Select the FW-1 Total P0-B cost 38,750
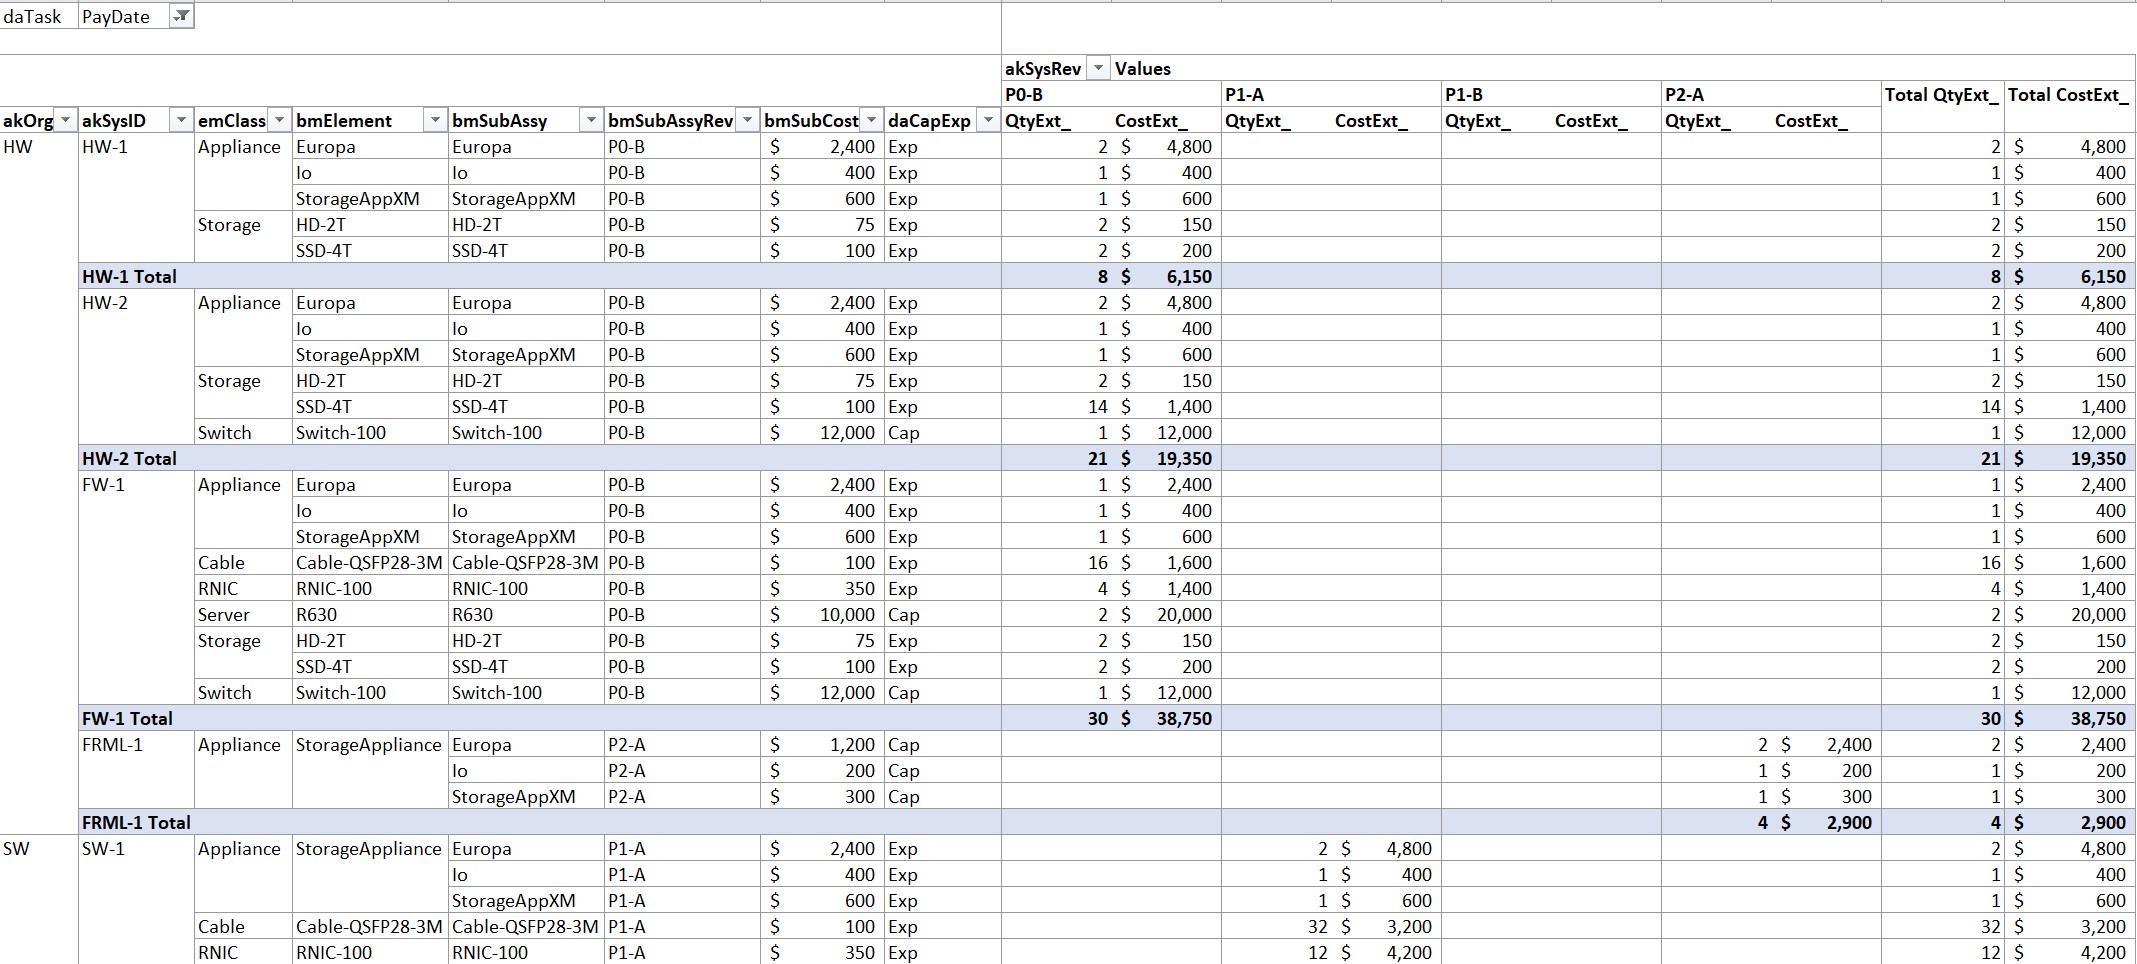 [1166, 718]
